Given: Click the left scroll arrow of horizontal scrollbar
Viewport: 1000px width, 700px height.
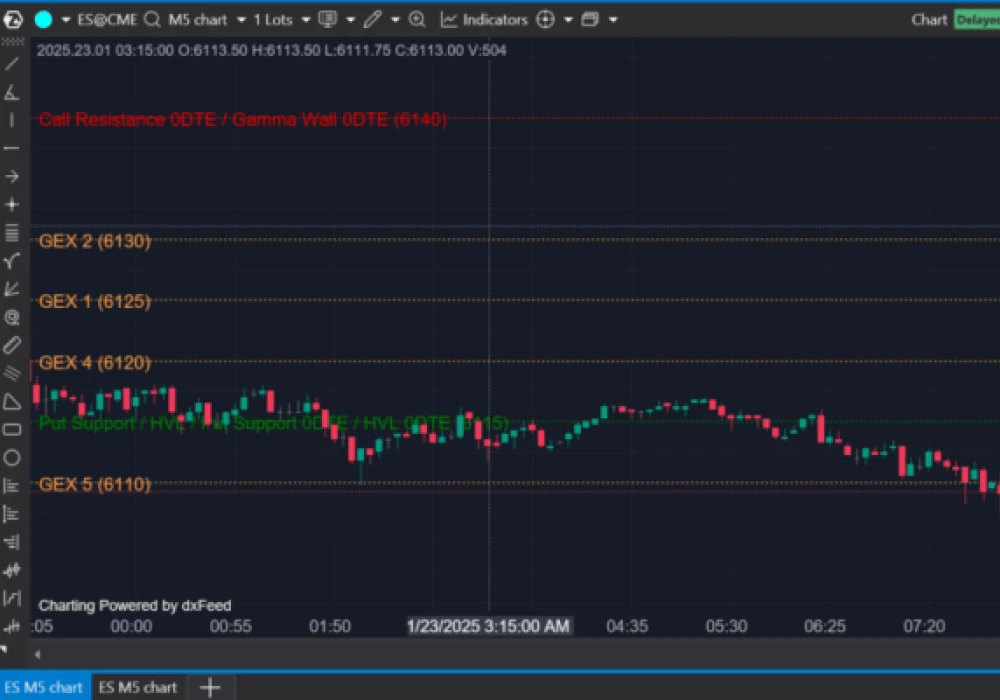Looking at the screenshot, I should coord(38,654).
